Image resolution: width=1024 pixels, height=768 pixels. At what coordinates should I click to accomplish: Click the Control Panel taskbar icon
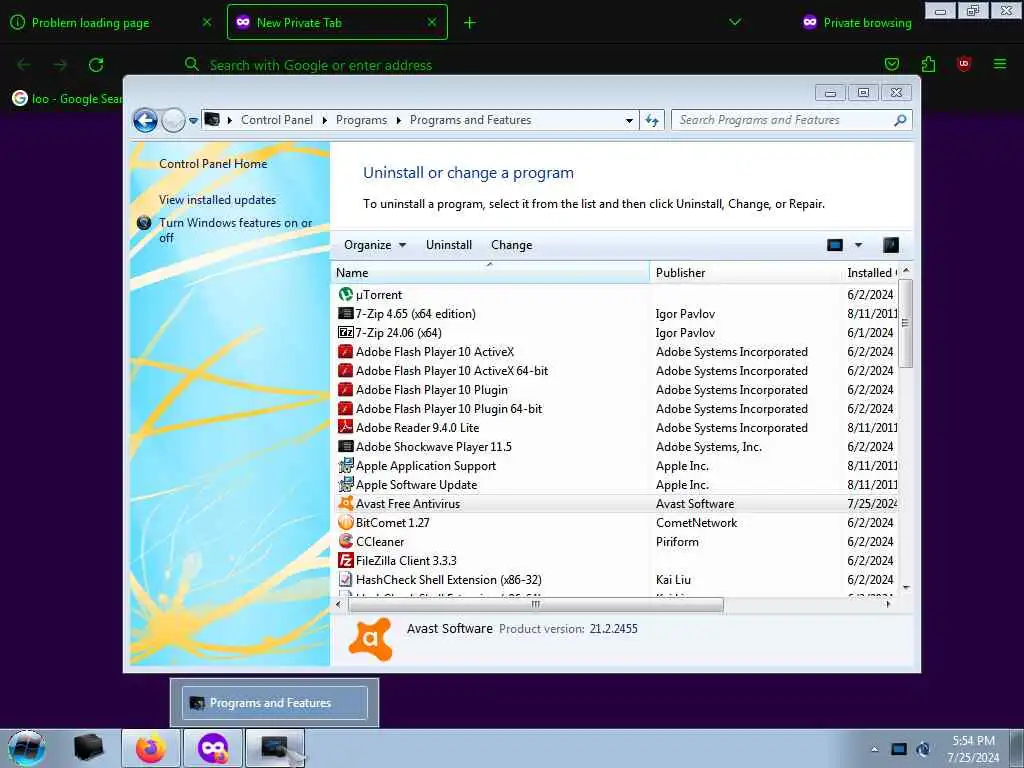pos(275,748)
